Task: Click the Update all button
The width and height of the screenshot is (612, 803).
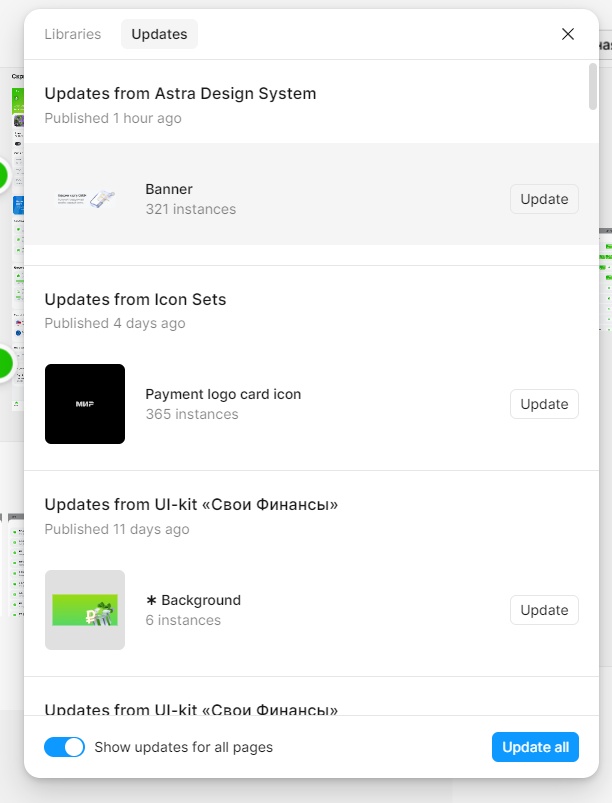Action: coord(535,747)
